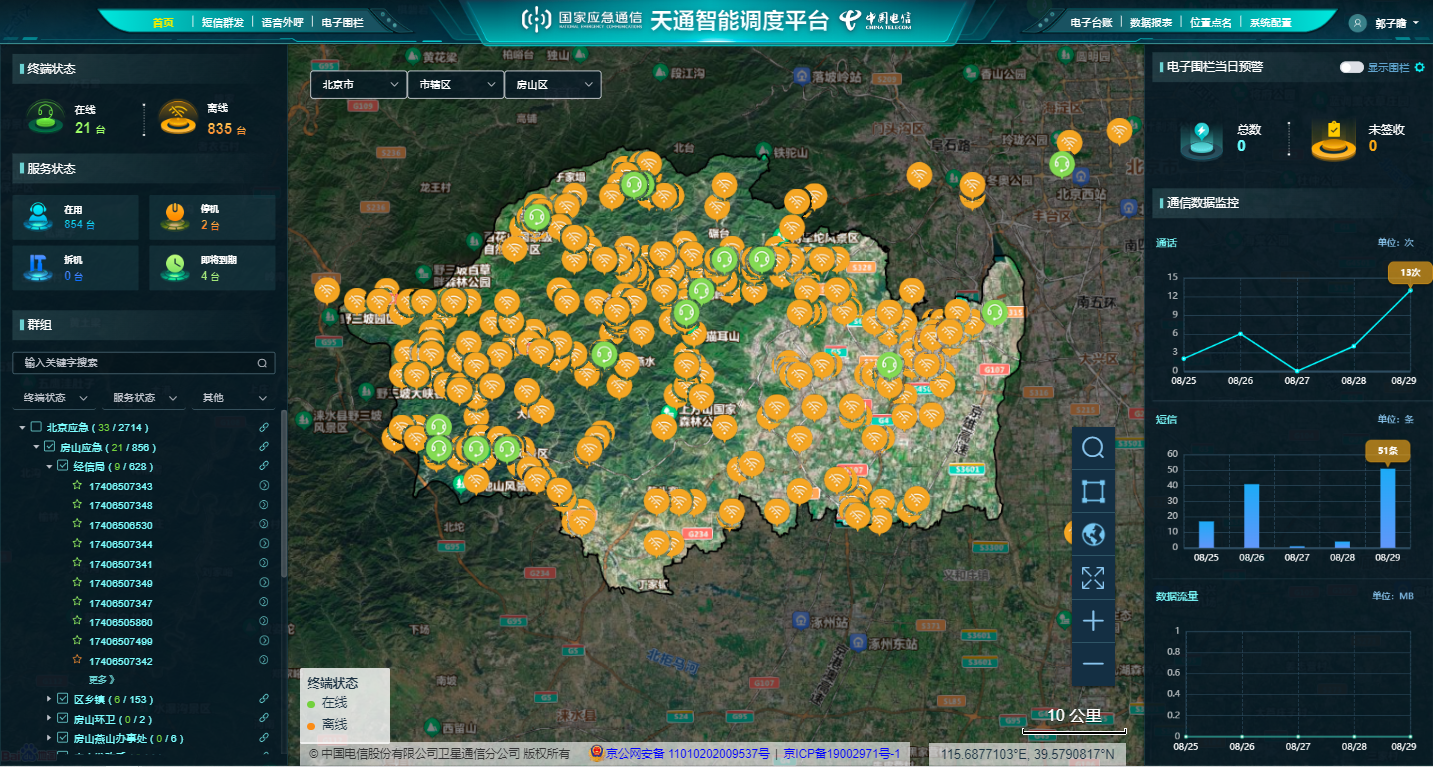Enter fullscreen with the expand-arrows icon

click(x=1093, y=577)
